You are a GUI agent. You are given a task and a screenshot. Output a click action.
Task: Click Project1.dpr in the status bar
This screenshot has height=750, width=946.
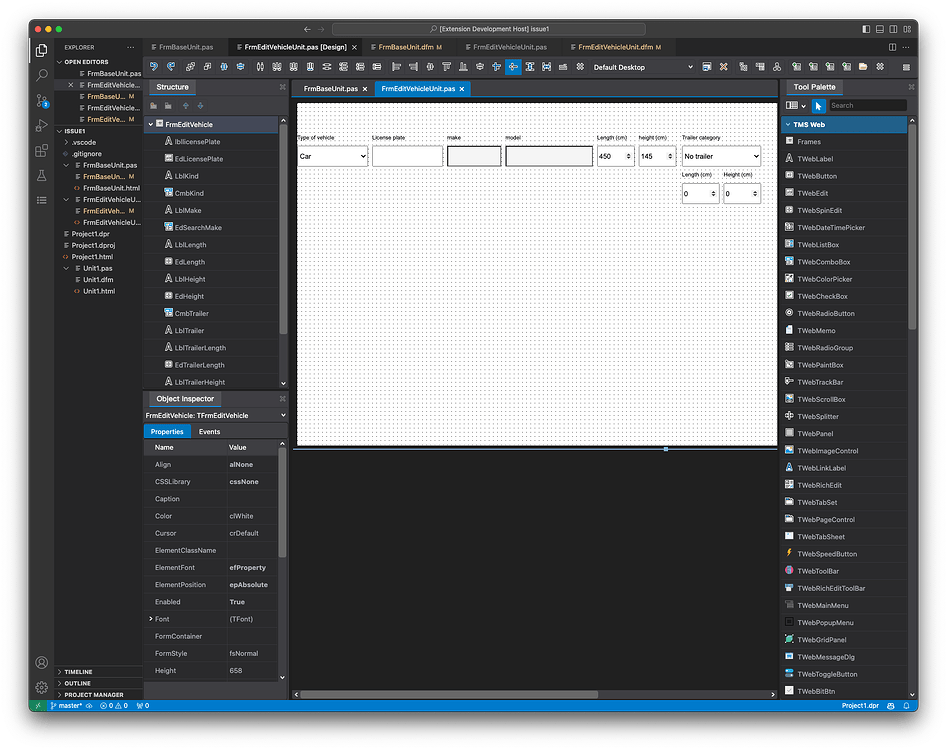pos(860,706)
